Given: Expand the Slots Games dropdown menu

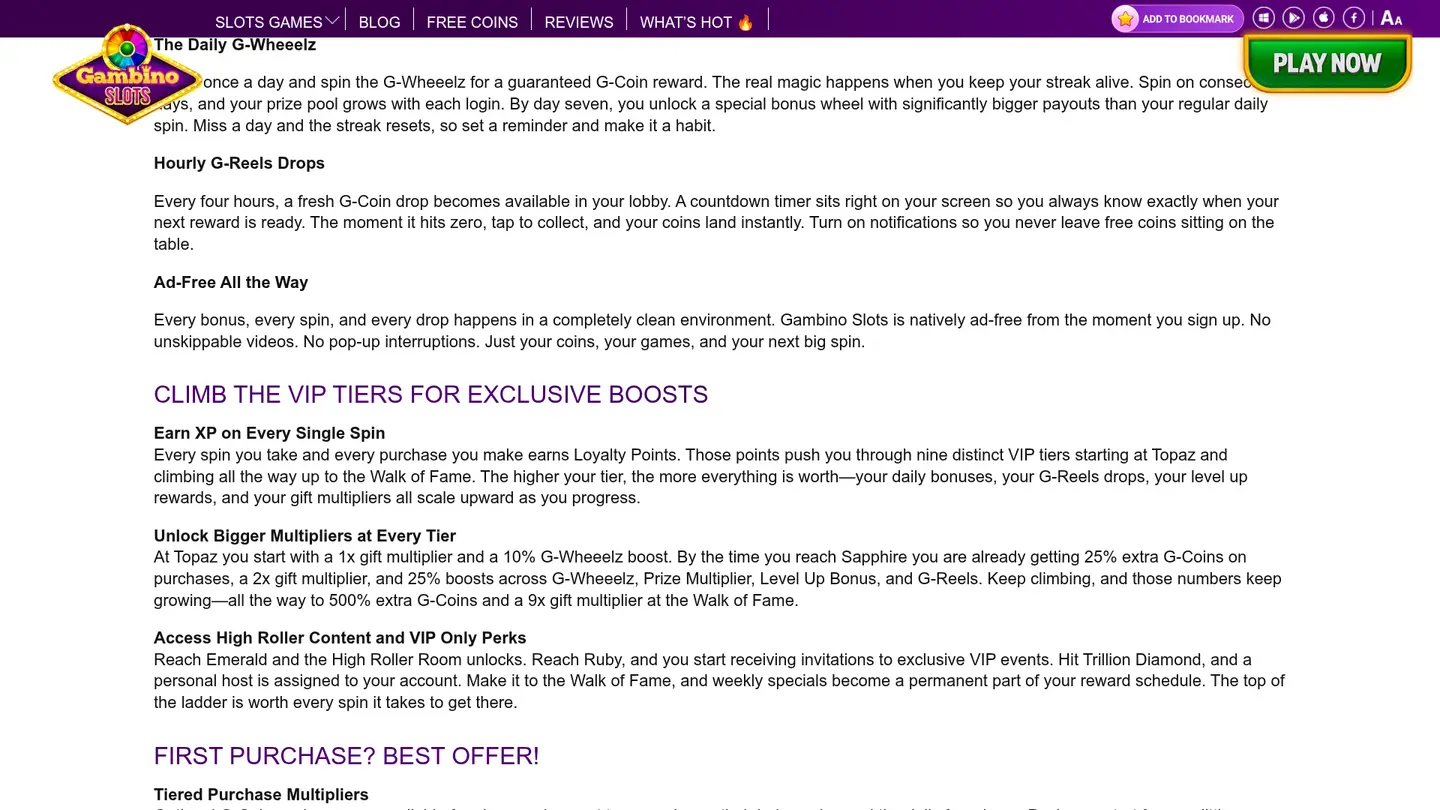Looking at the screenshot, I should [277, 21].
